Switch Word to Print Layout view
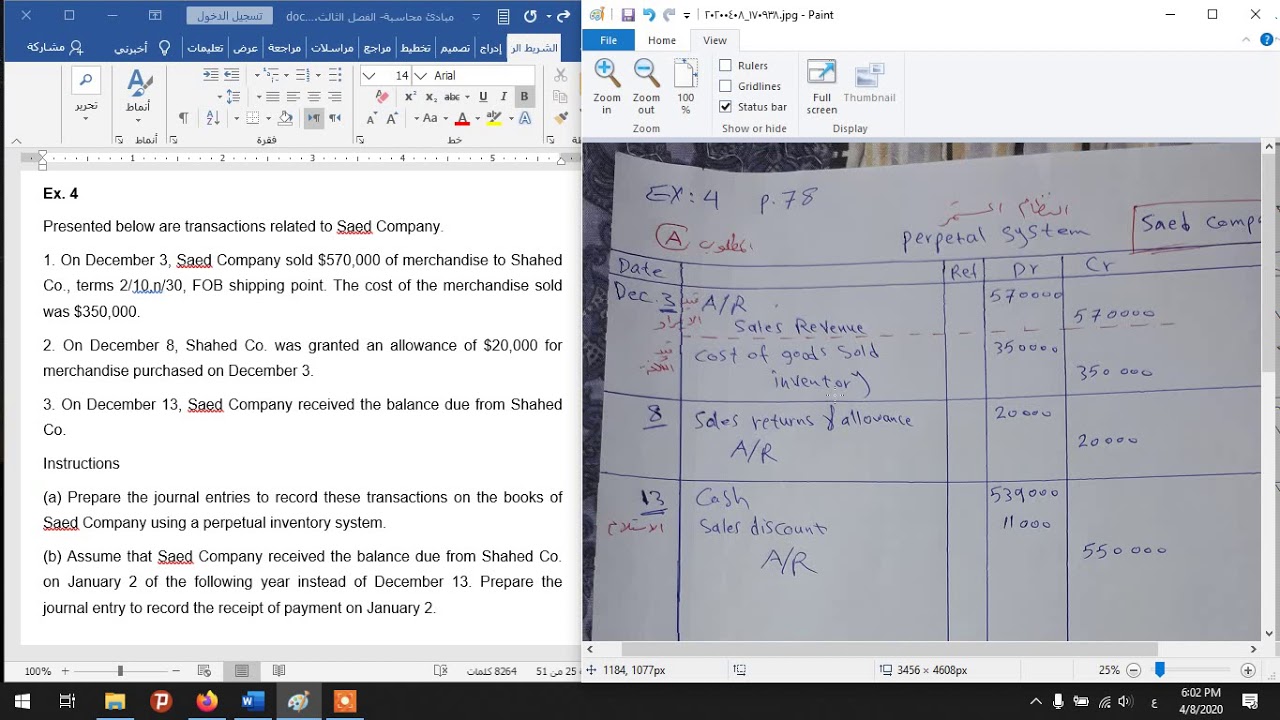Viewport: 1280px width, 720px height. pos(242,671)
